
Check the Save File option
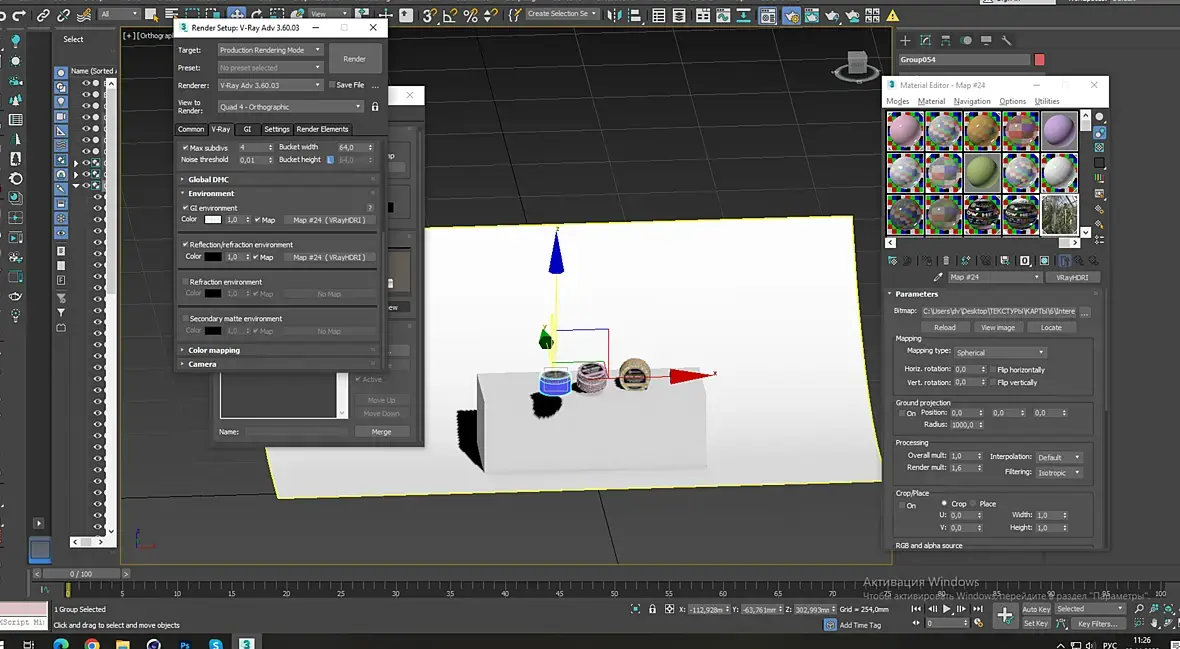coord(332,85)
